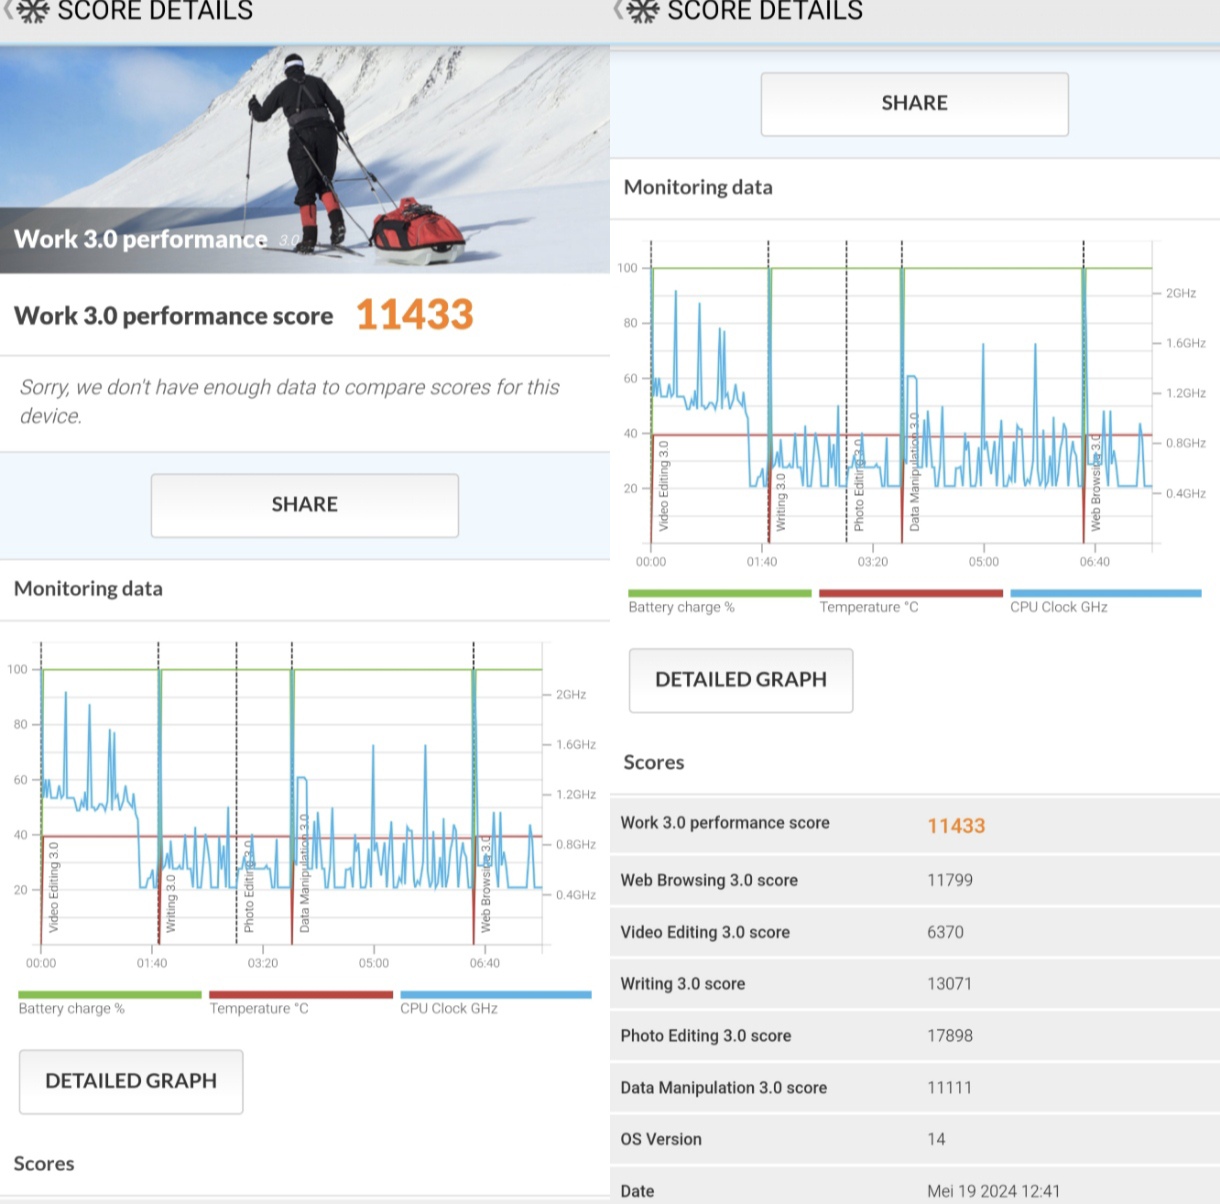Click the Monitoring data heading in left panel
The height and width of the screenshot is (1204, 1220).
tap(88, 588)
